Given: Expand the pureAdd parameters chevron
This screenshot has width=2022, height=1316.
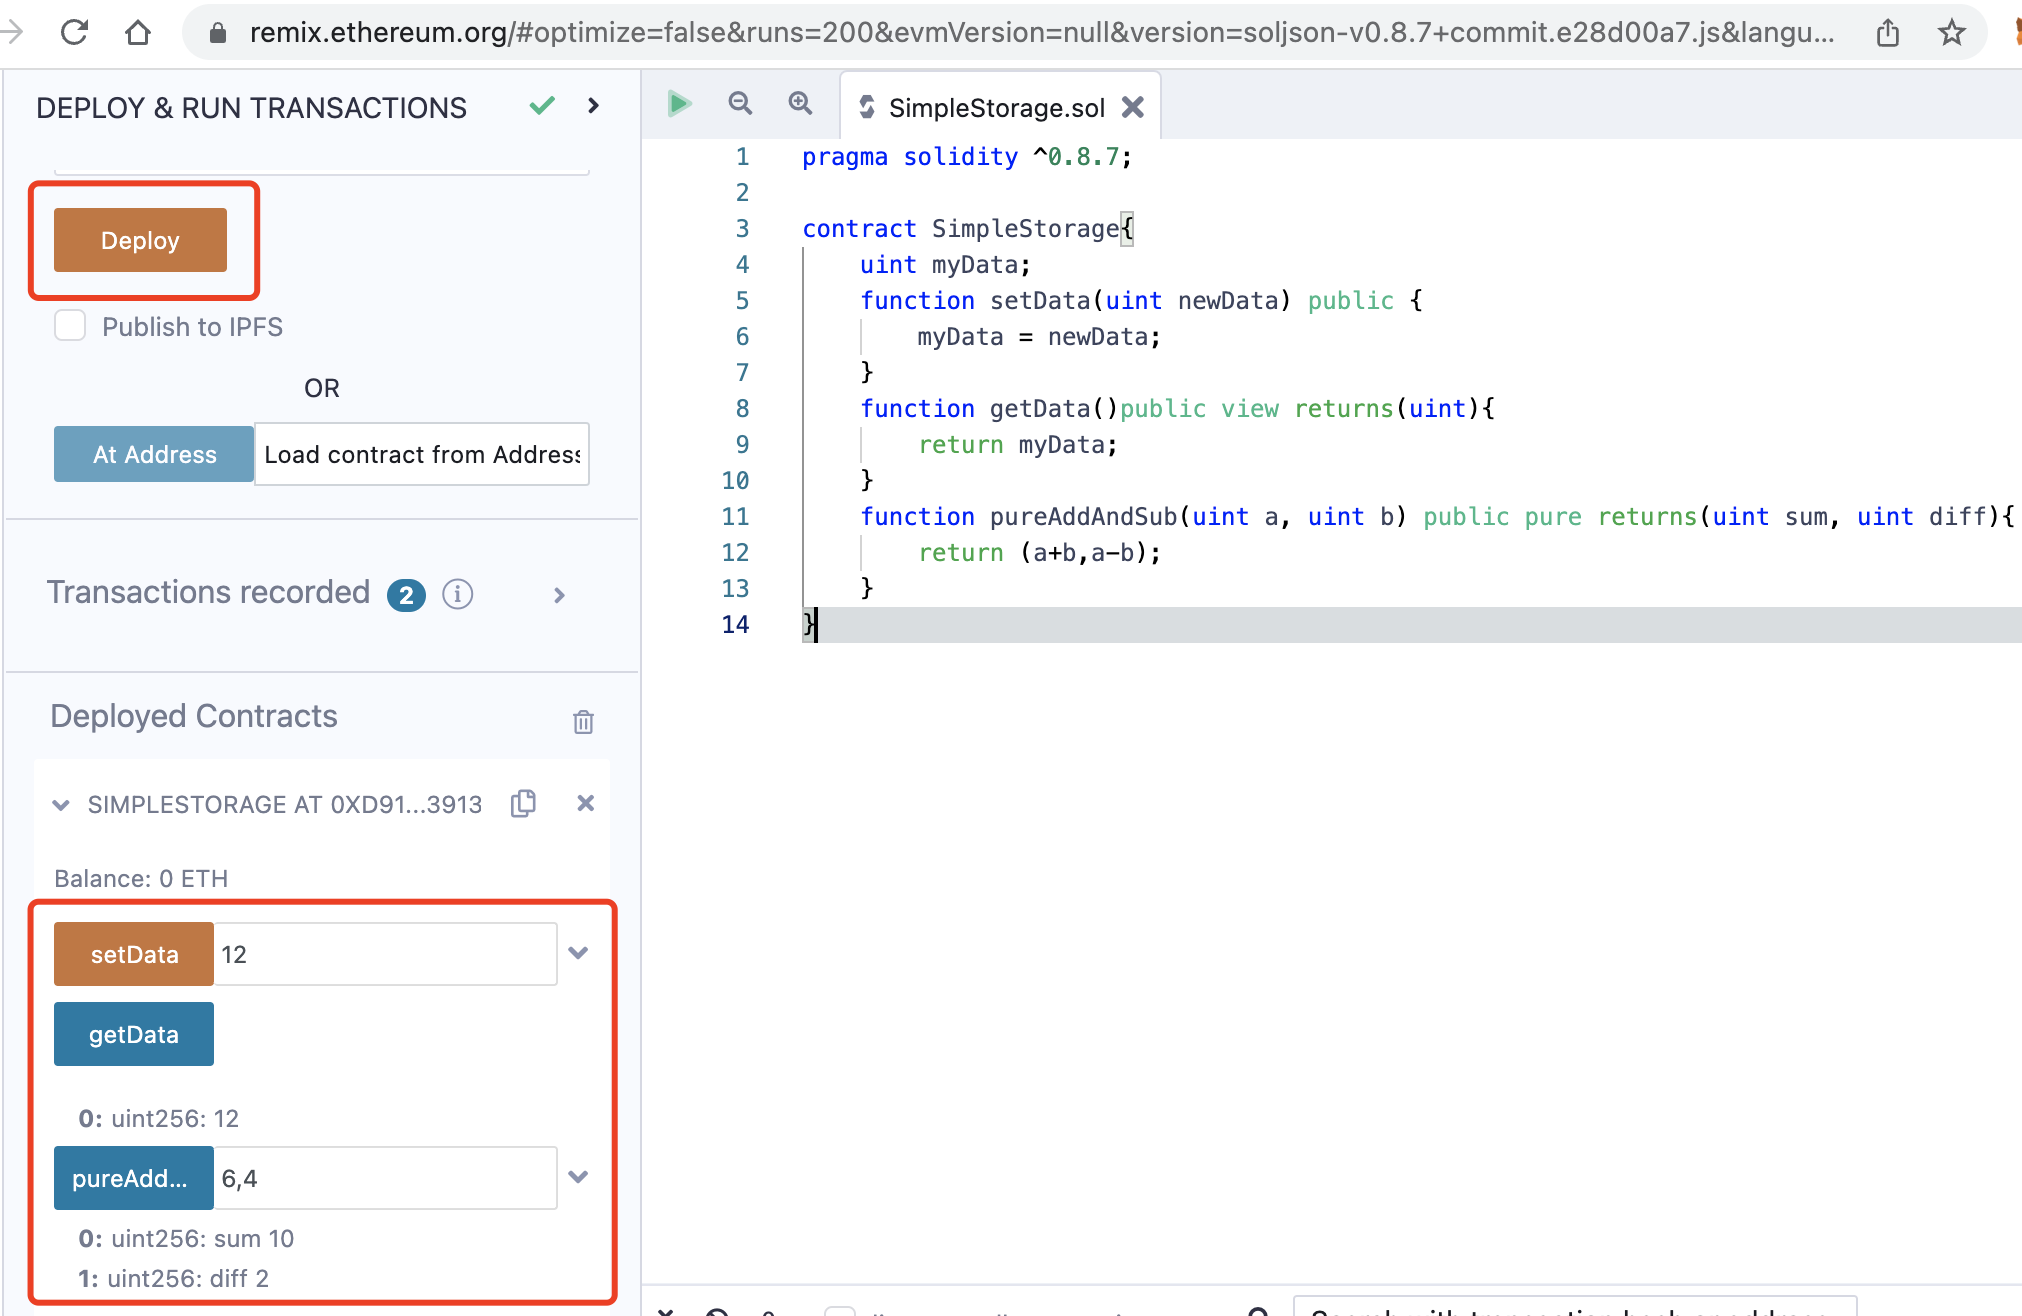Looking at the screenshot, I should tap(578, 1177).
